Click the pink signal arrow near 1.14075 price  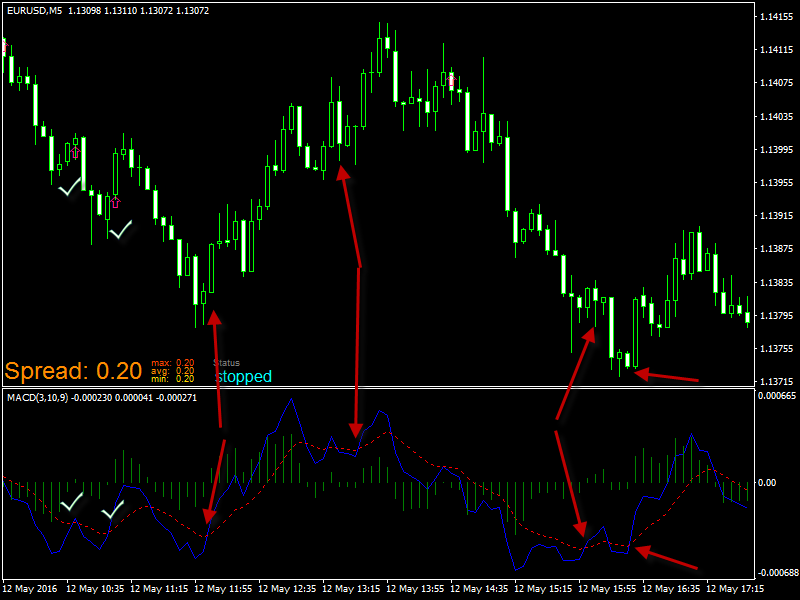[x=451, y=80]
